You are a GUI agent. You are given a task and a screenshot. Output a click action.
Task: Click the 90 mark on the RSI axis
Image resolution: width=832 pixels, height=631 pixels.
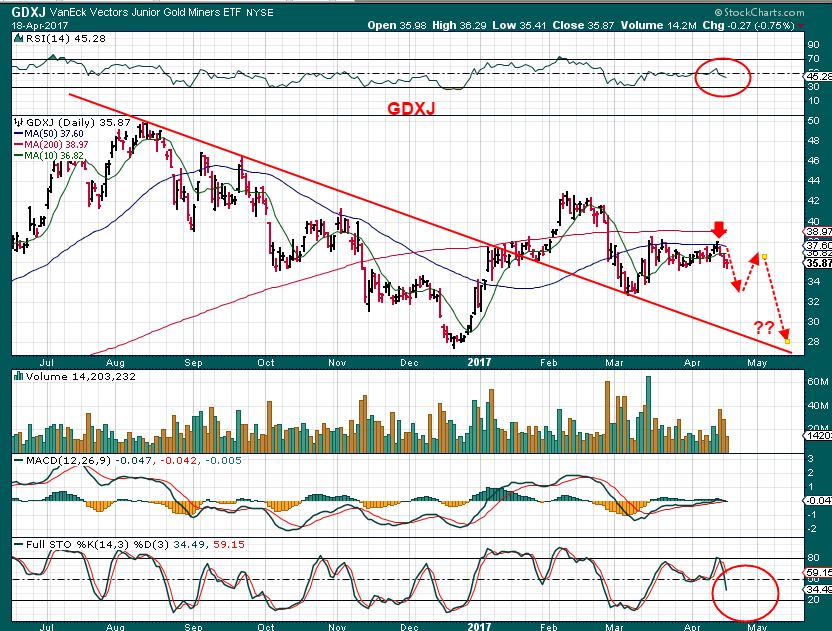[x=813, y=45]
